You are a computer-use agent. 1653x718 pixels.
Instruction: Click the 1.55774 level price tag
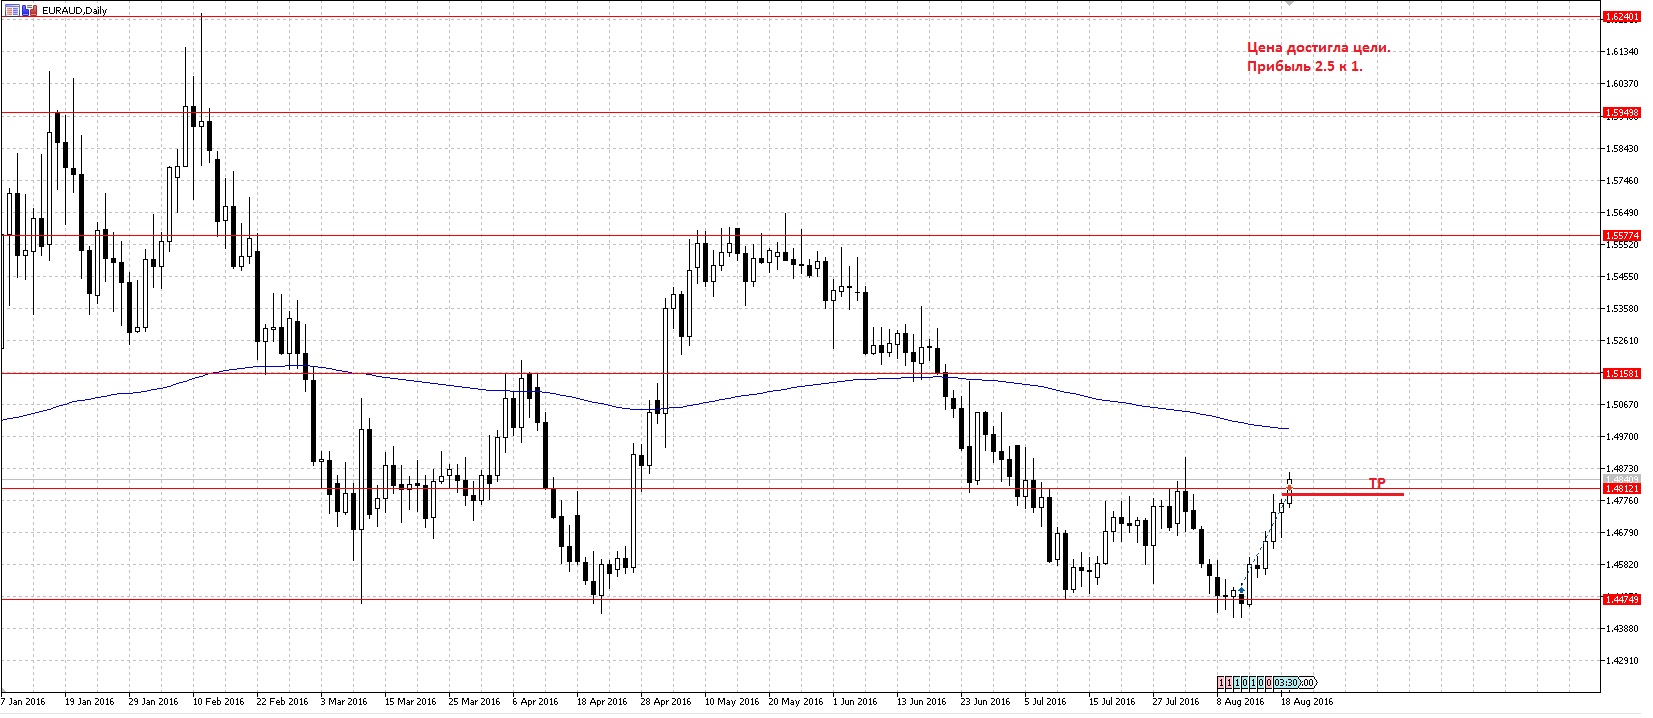click(x=1620, y=236)
